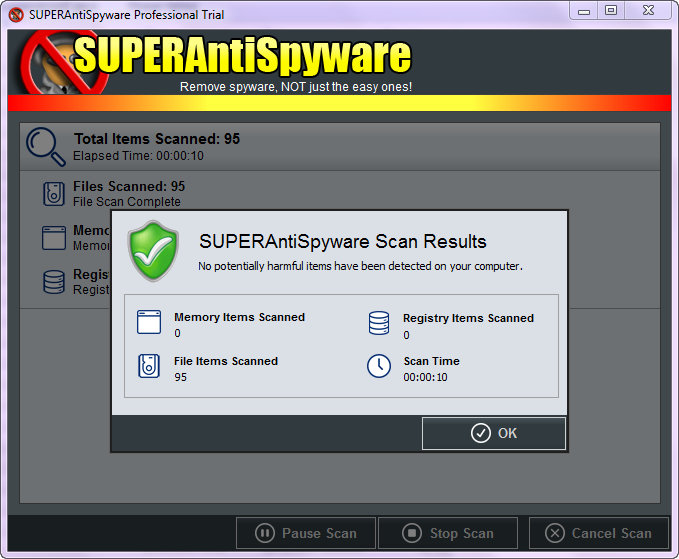This screenshot has height=559, width=679.
Task: Select the 'File Items Scanned' label
Action: tap(226, 361)
